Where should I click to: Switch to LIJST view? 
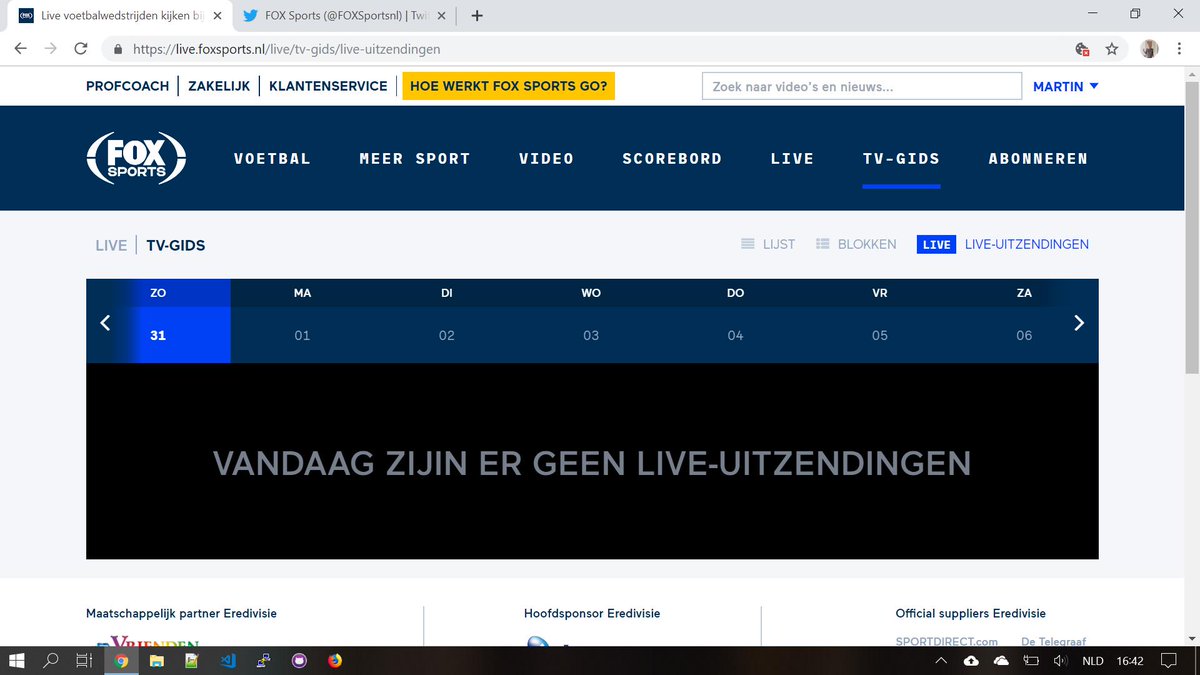point(768,244)
